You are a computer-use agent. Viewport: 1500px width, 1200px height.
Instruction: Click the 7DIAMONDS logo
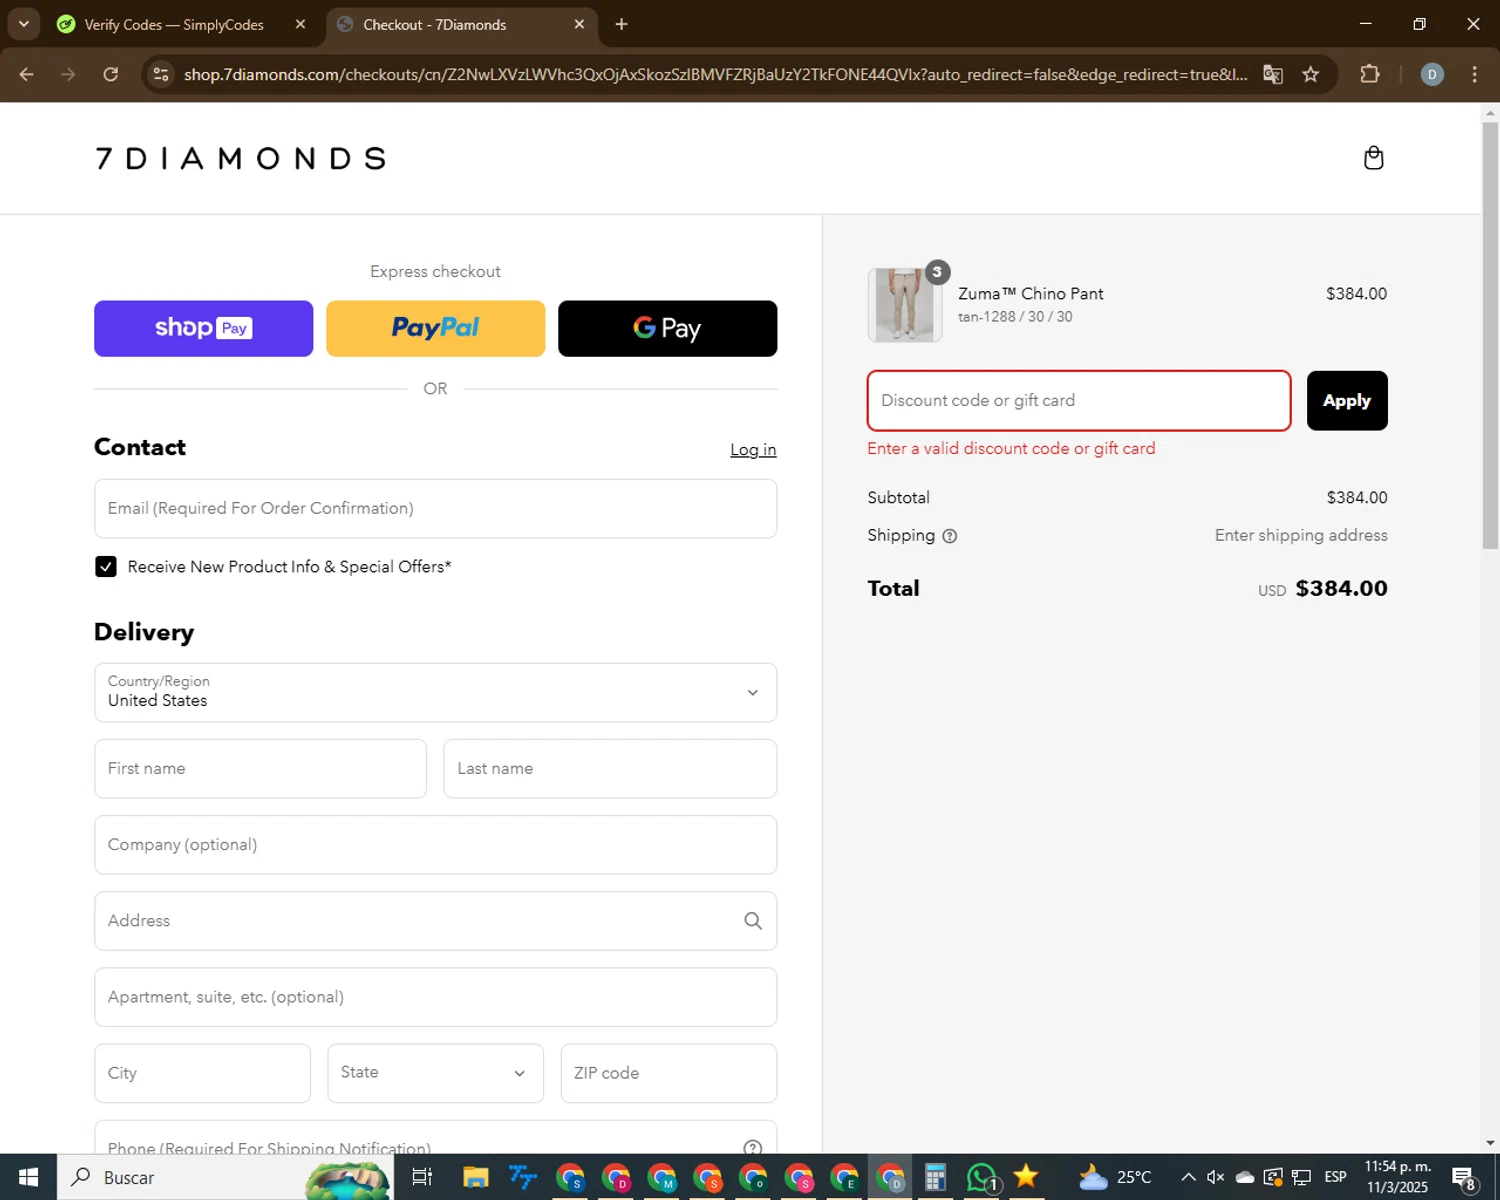point(241,158)
